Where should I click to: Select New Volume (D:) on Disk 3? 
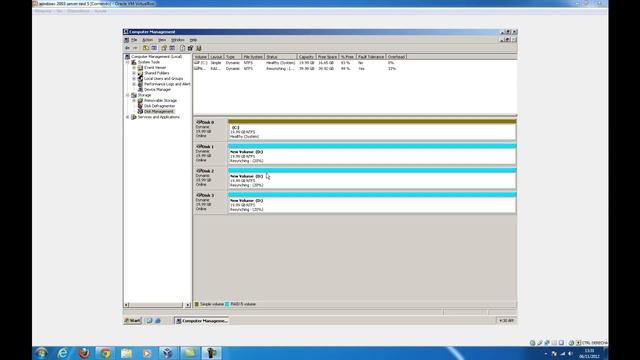(x=372, y=203)
